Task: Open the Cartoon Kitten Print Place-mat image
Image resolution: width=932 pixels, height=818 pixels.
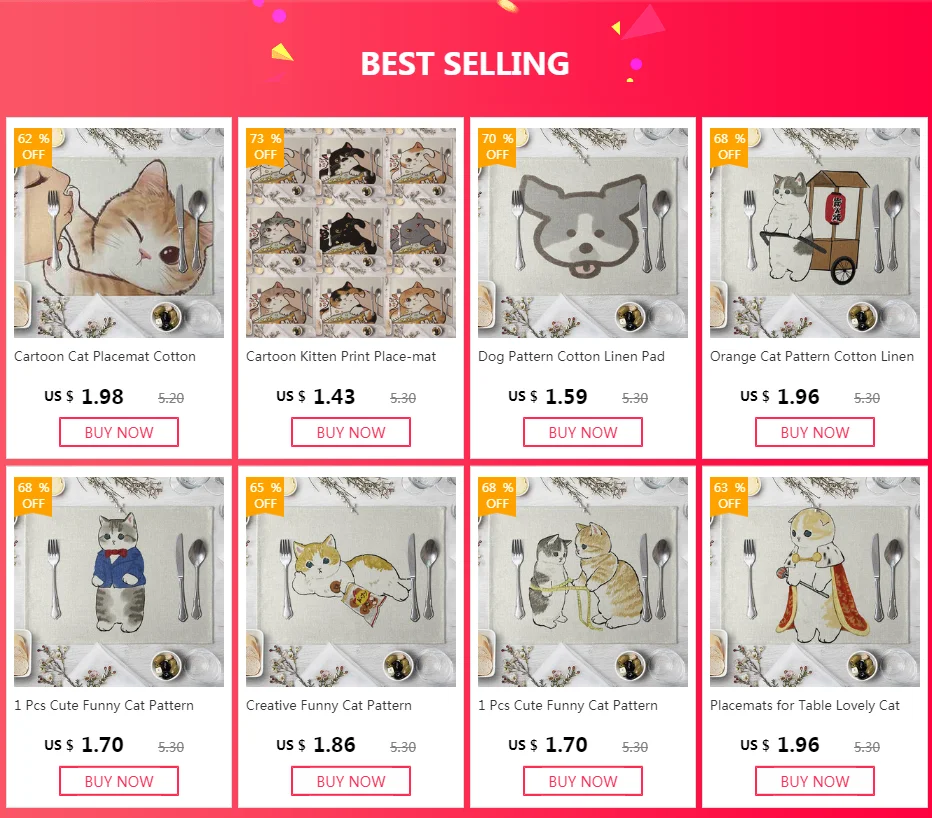Action: pyautogui.click(x=351, y=233)
